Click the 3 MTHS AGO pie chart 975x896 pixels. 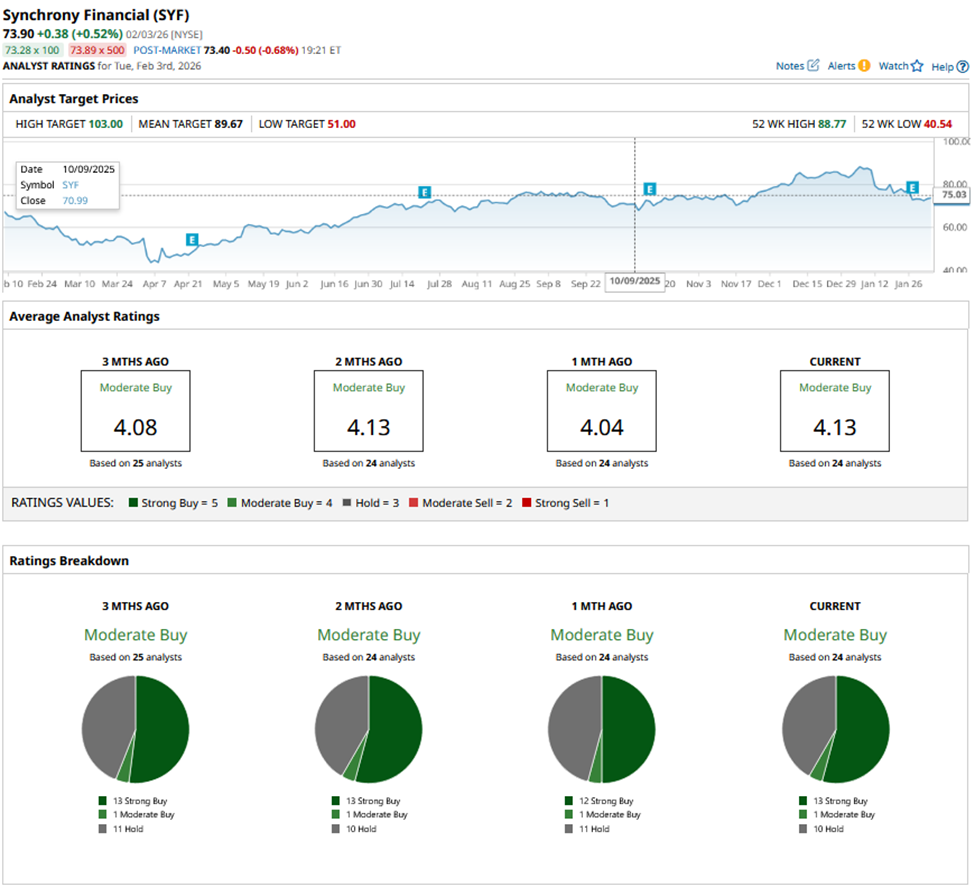click(x=135, y=729)
